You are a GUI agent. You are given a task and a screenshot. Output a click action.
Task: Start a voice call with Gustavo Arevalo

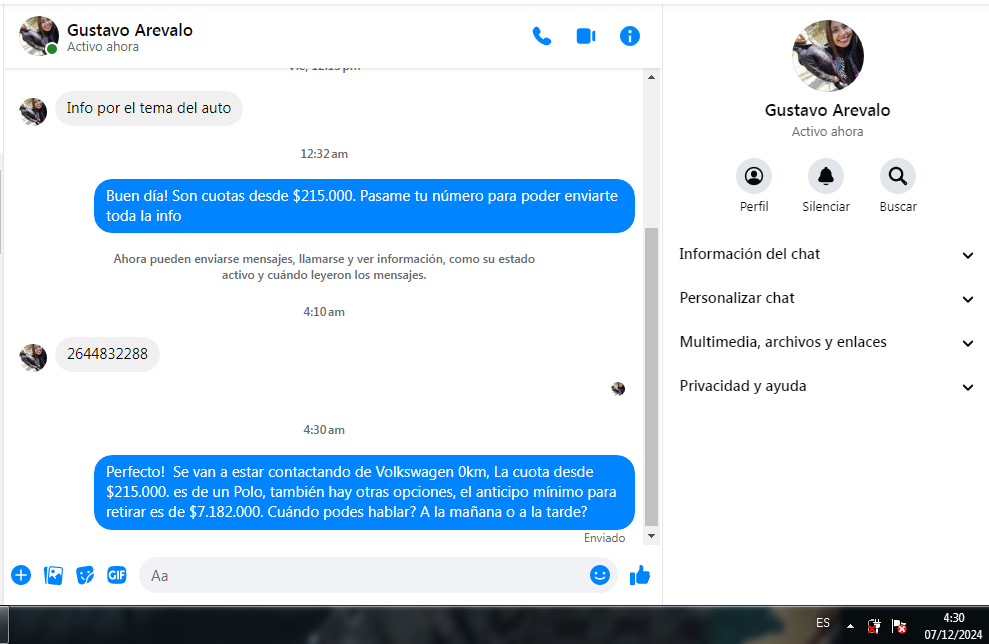click(x=542, y=36)
